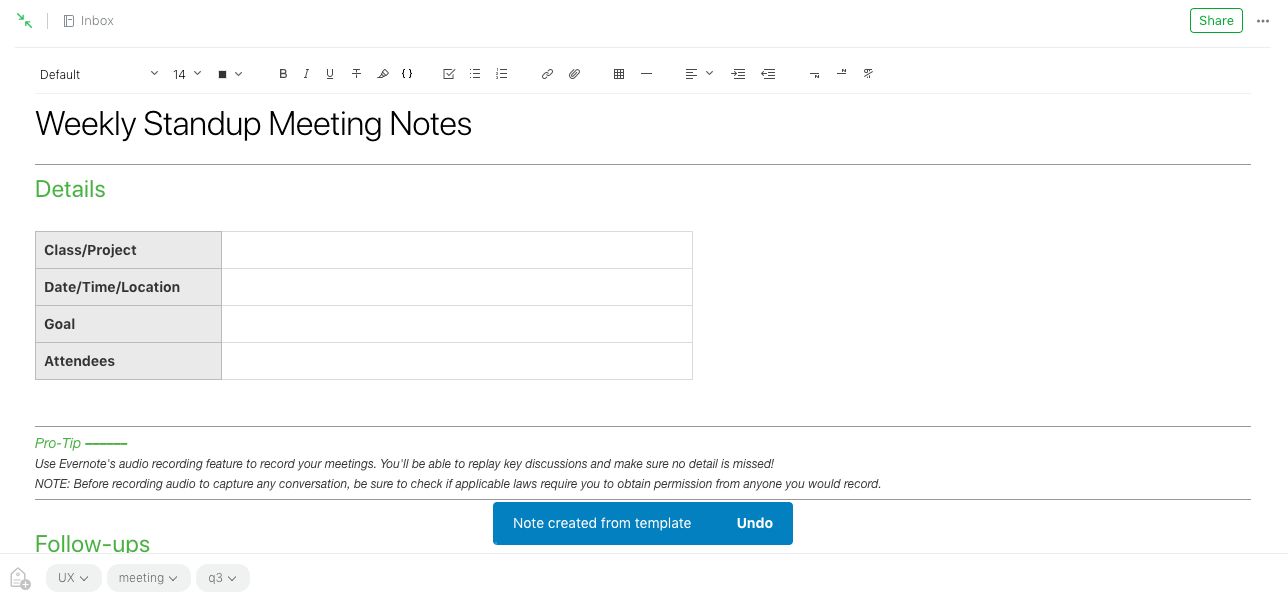The height and width of the screenshot is (599, 1288).
Task: Attach a file with paperclip icon
Action: [574, 74]
